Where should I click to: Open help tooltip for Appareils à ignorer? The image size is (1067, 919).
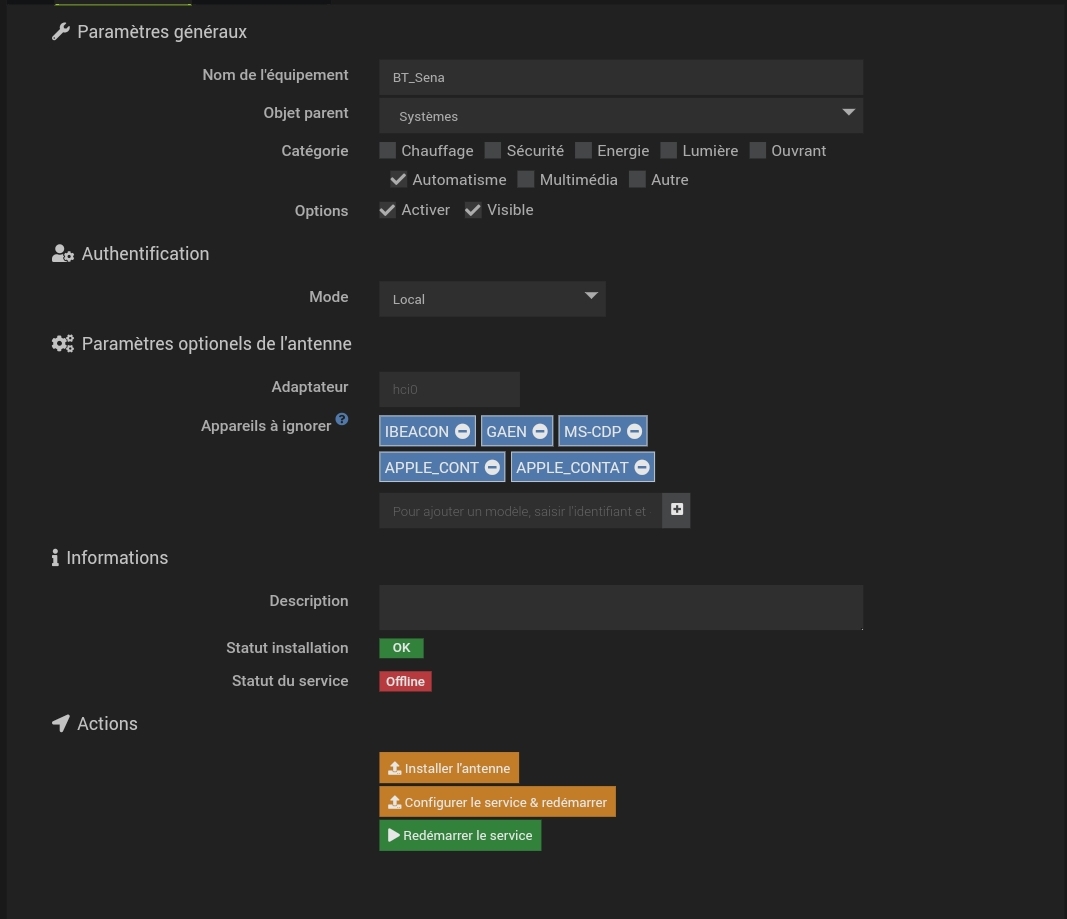[x=342, y=420]
